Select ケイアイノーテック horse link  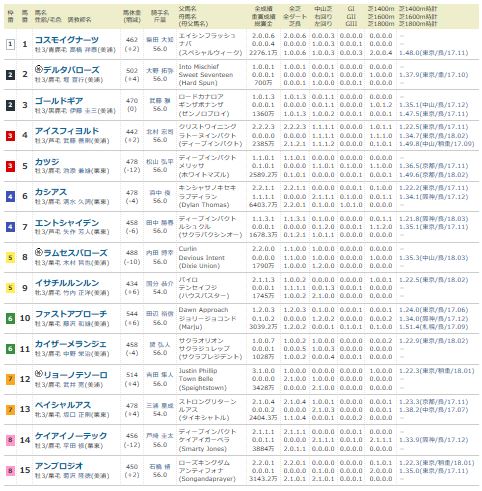(x=71, y=436)
